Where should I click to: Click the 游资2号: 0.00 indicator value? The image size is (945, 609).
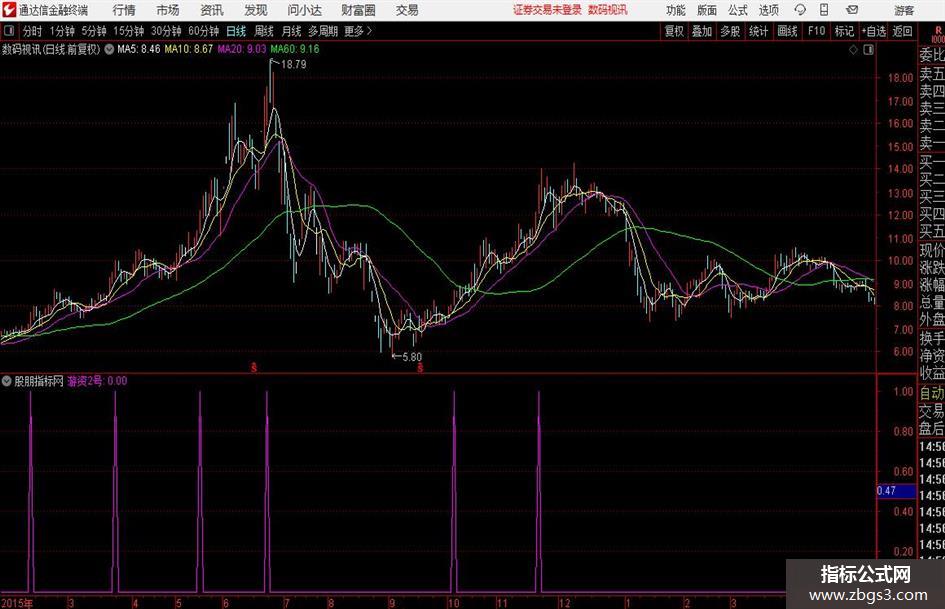point(97,381)
